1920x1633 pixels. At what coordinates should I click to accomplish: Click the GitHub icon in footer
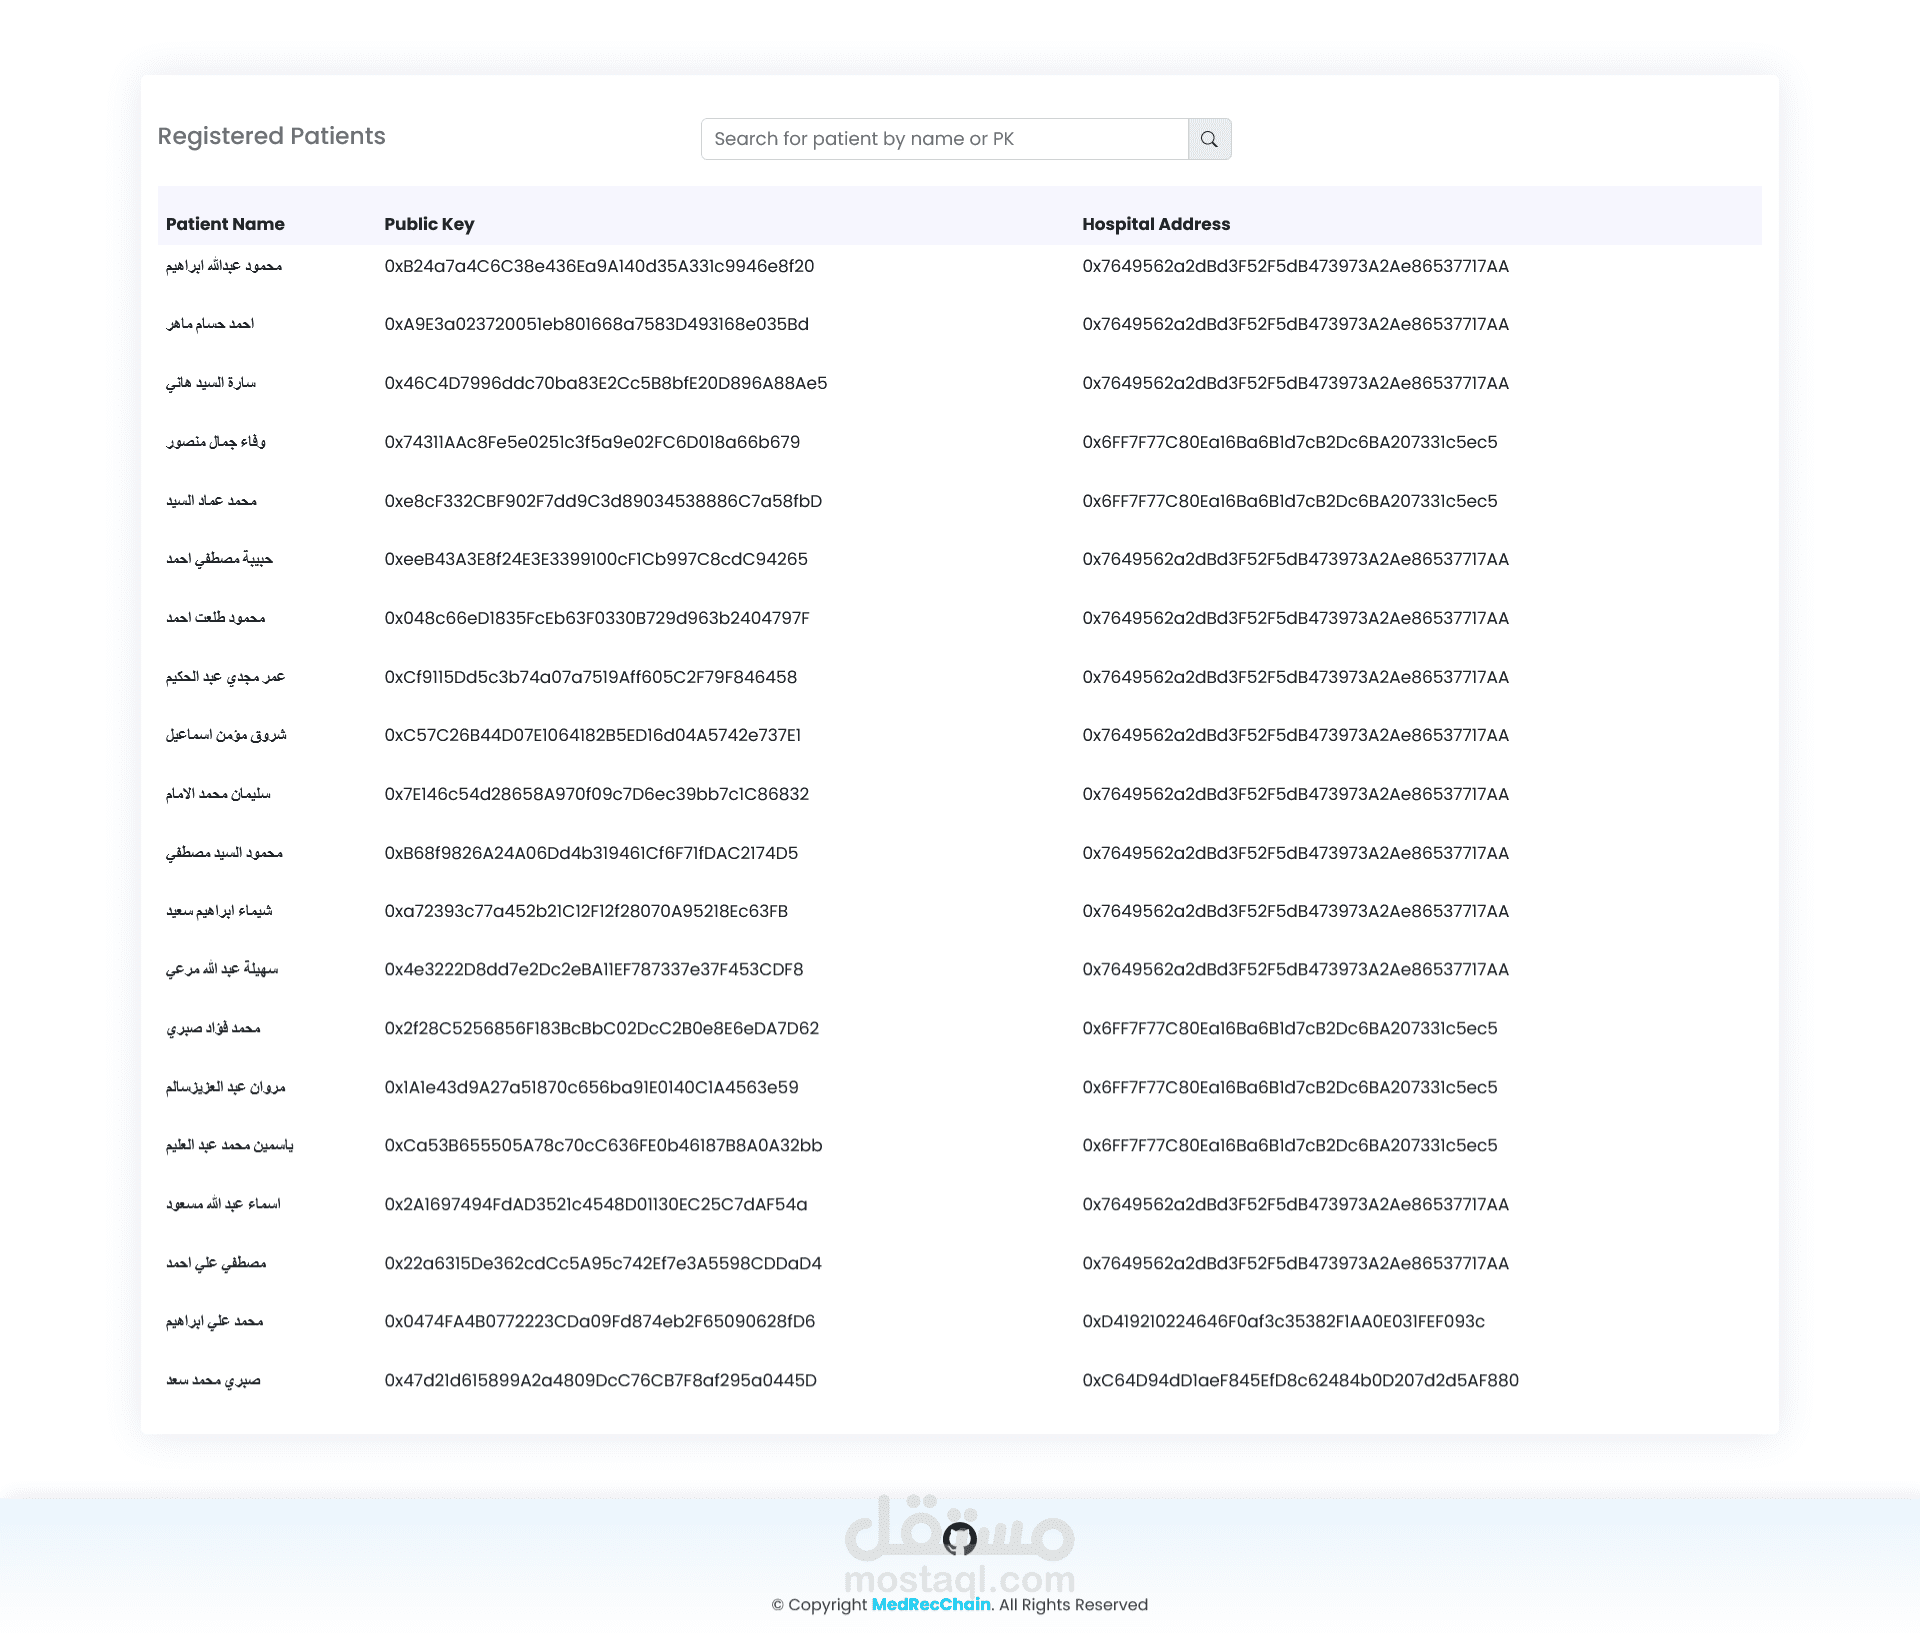(x=960, y=1539)
